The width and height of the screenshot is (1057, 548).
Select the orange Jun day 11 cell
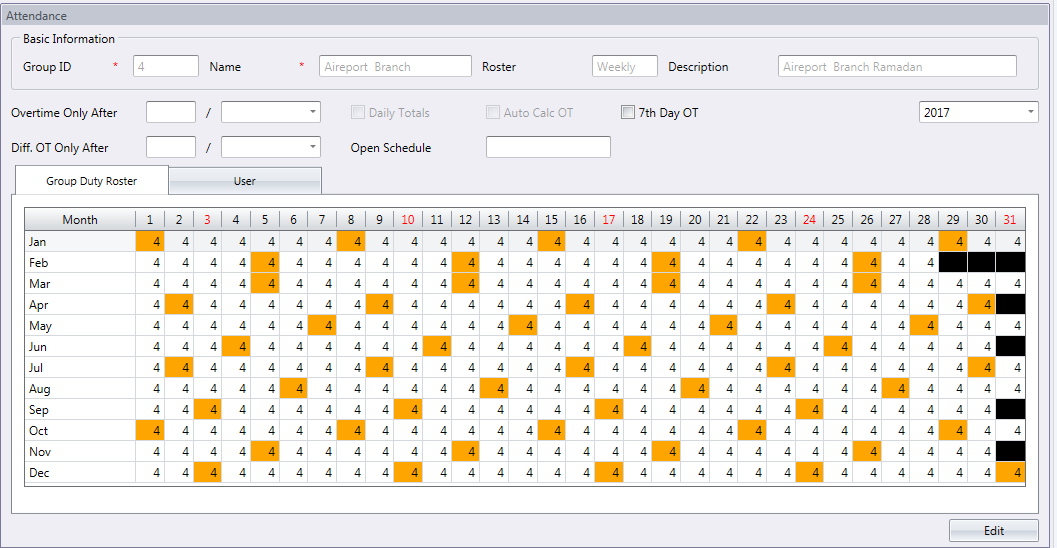coord(437,346)
